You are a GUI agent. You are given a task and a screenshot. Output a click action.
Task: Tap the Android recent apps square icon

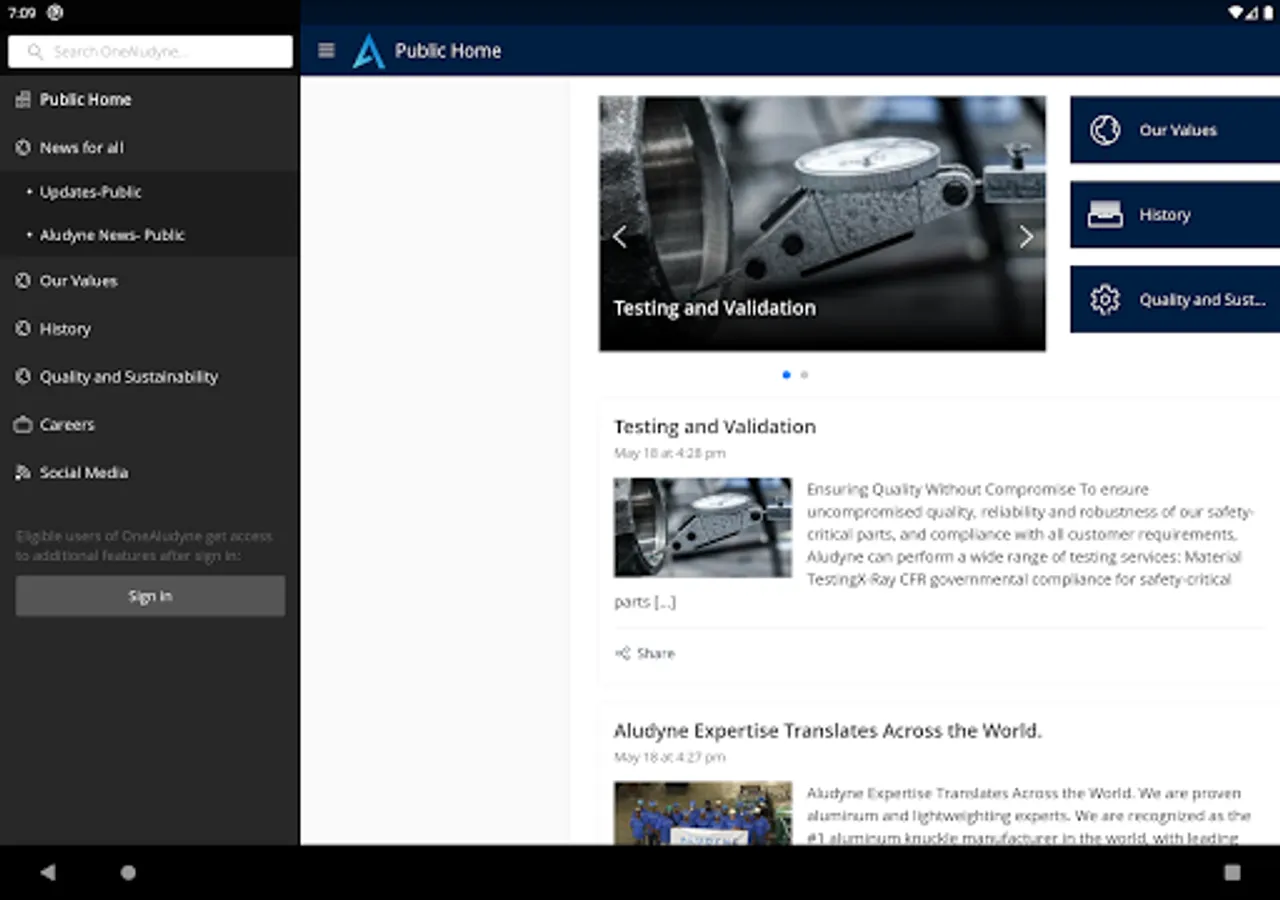click(1232, 872)
